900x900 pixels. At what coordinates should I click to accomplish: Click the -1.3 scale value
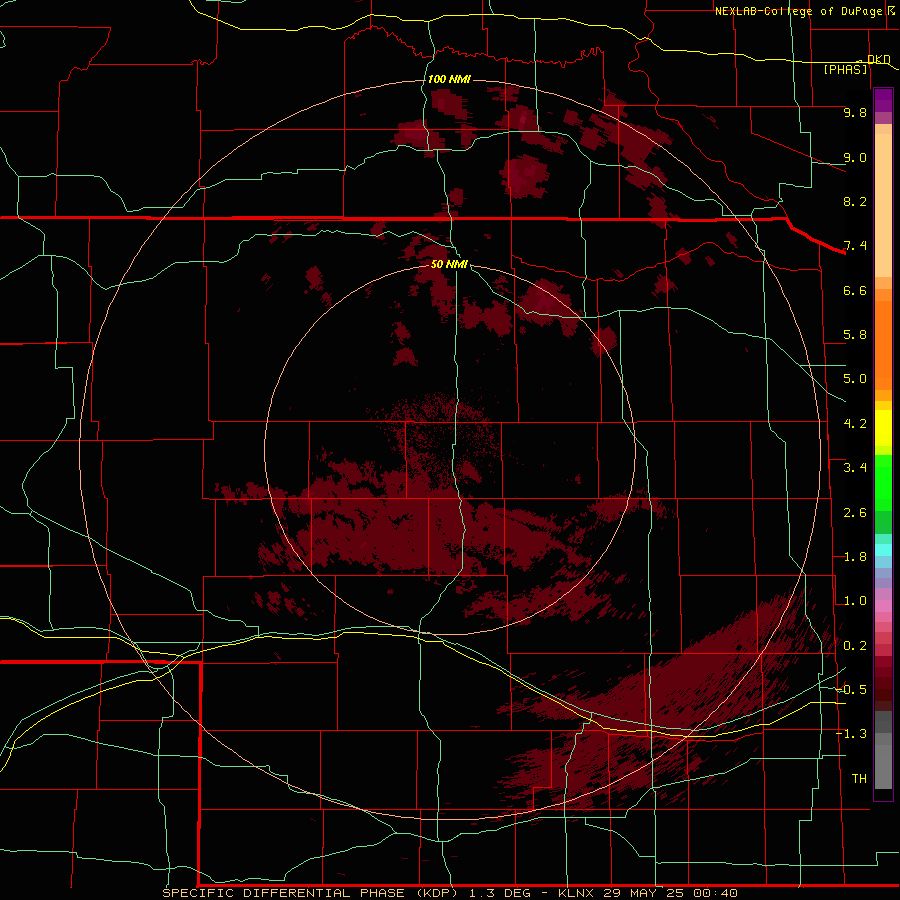[x=851, y=734]
